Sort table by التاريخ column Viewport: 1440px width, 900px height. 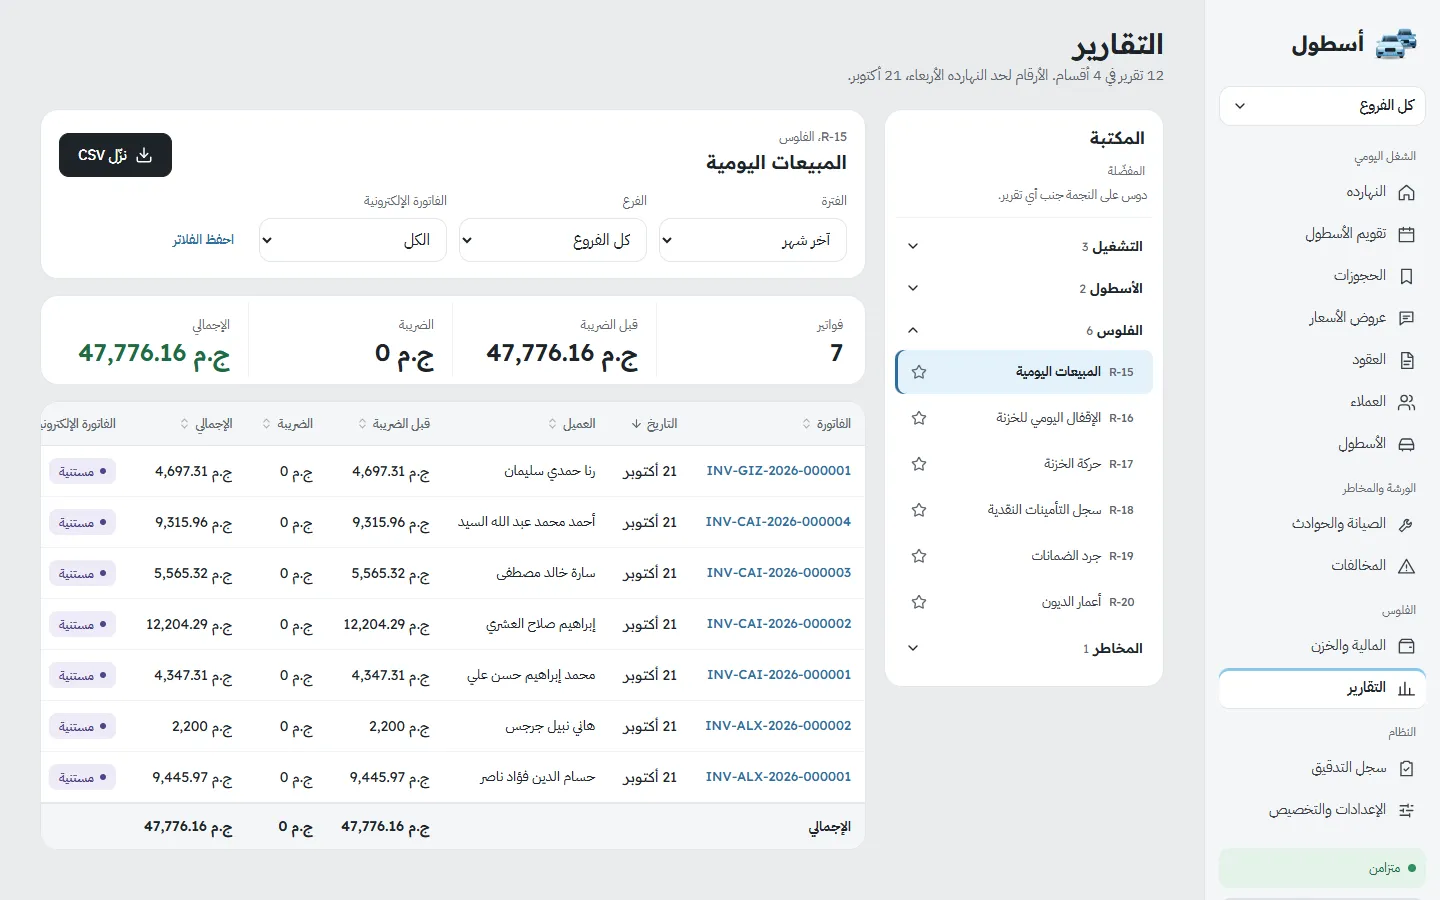[x=654, y=424]
